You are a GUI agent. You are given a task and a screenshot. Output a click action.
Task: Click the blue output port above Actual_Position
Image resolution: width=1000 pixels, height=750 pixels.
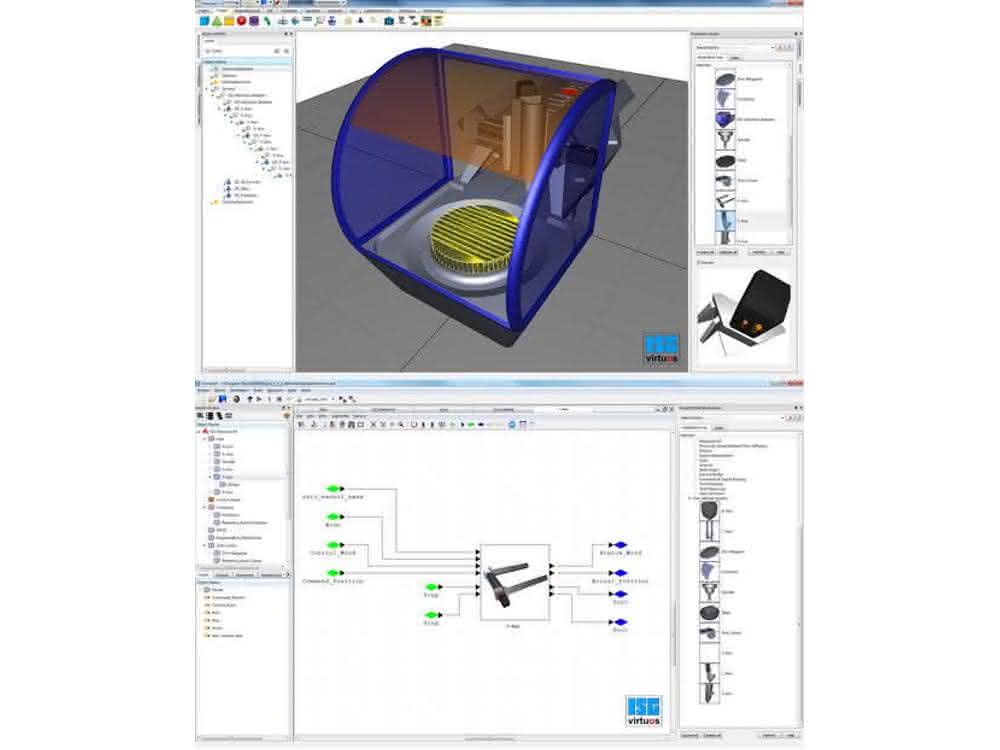pos(619,573)
